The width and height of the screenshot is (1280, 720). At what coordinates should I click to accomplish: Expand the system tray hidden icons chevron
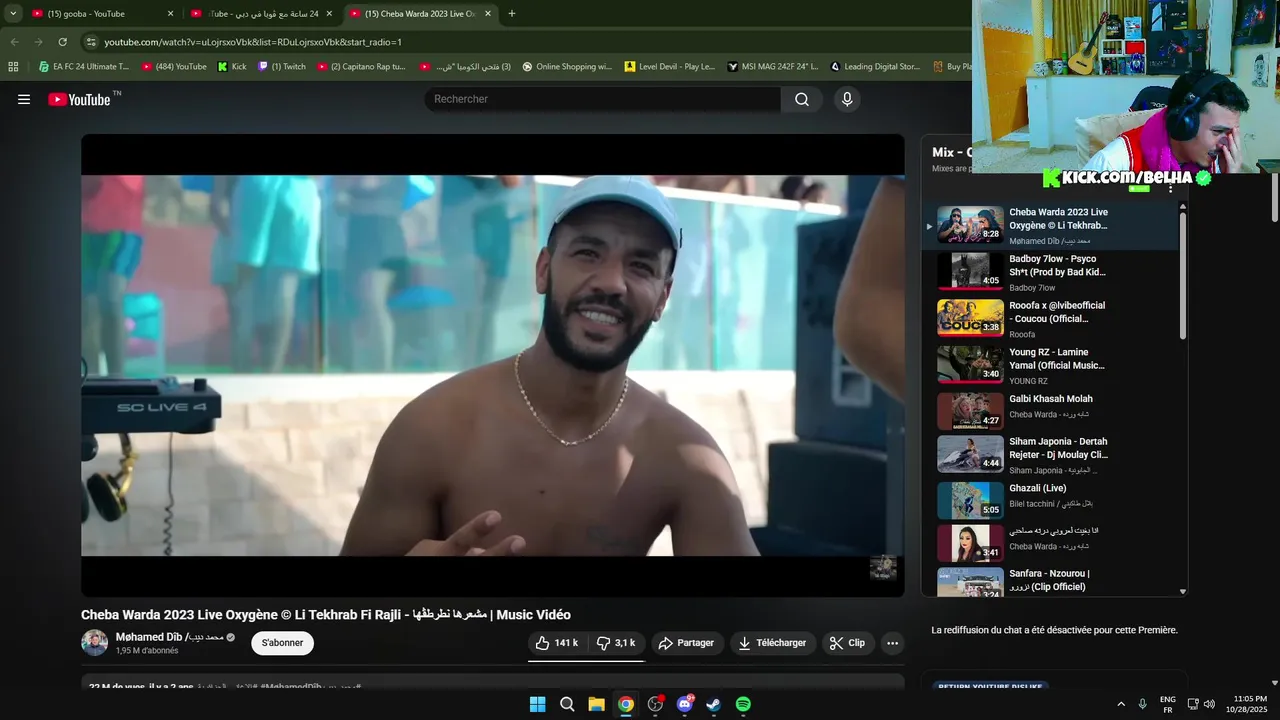[x=1121, y=704]
